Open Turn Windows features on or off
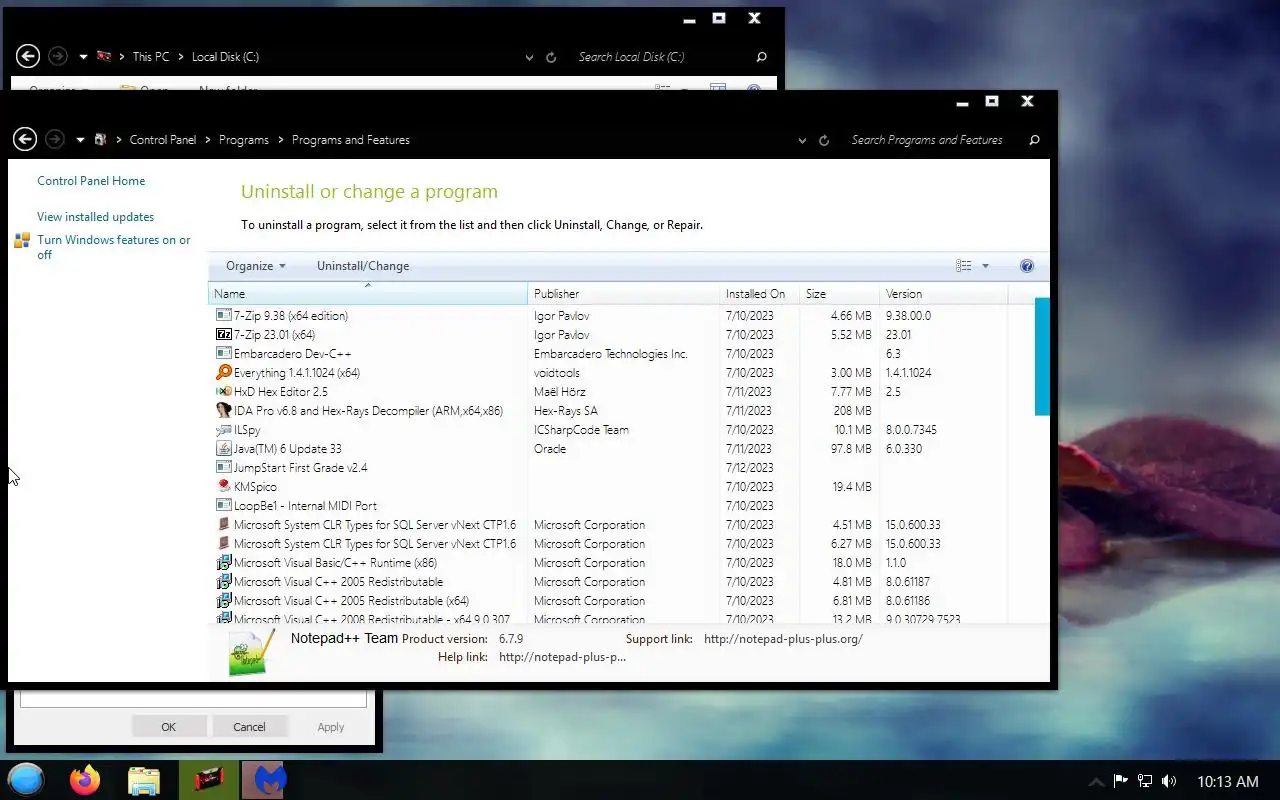 [114, 247]
